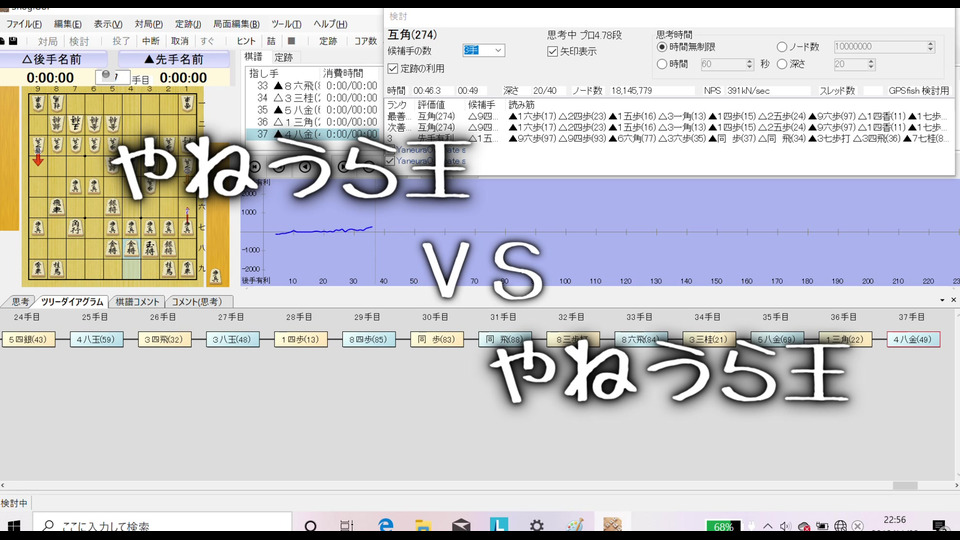This screenshot has height=540, width=960.
Task: Click the 評価値 column header
Action: pos(431,105)
